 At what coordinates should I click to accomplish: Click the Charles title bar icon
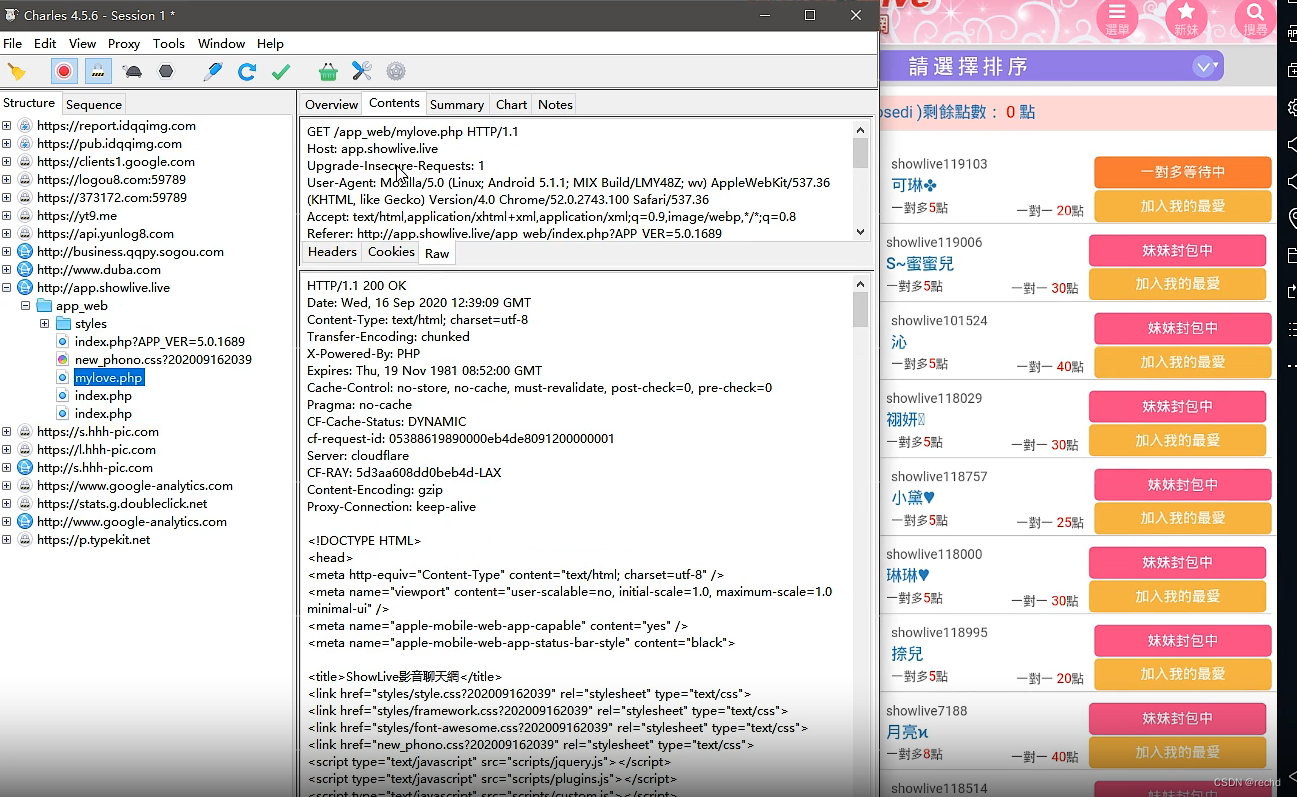coord(11,15)
